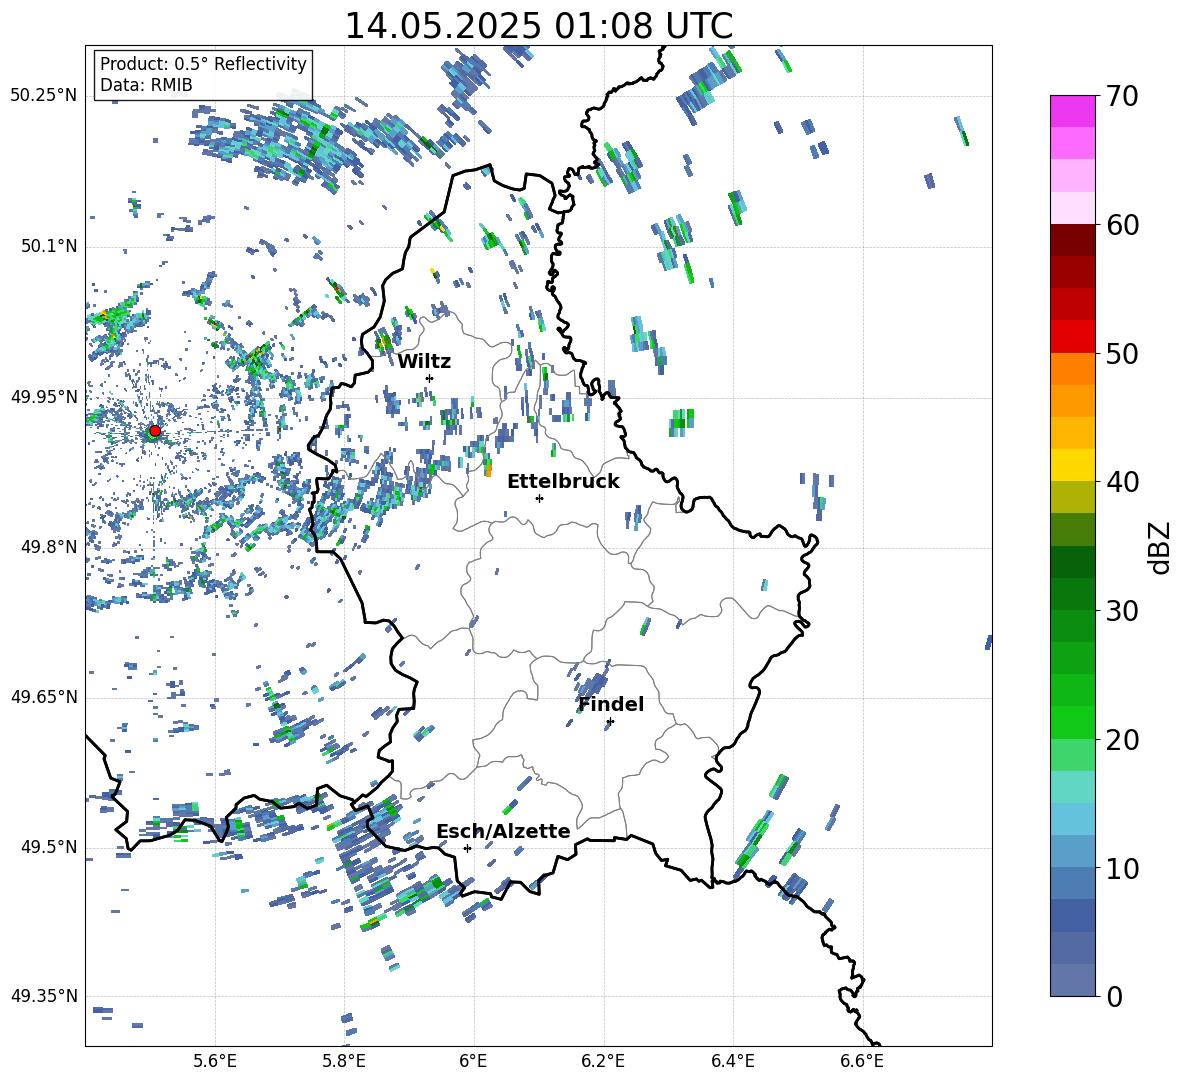
Task: Click the red radar site marker
Action: (155, 430)
